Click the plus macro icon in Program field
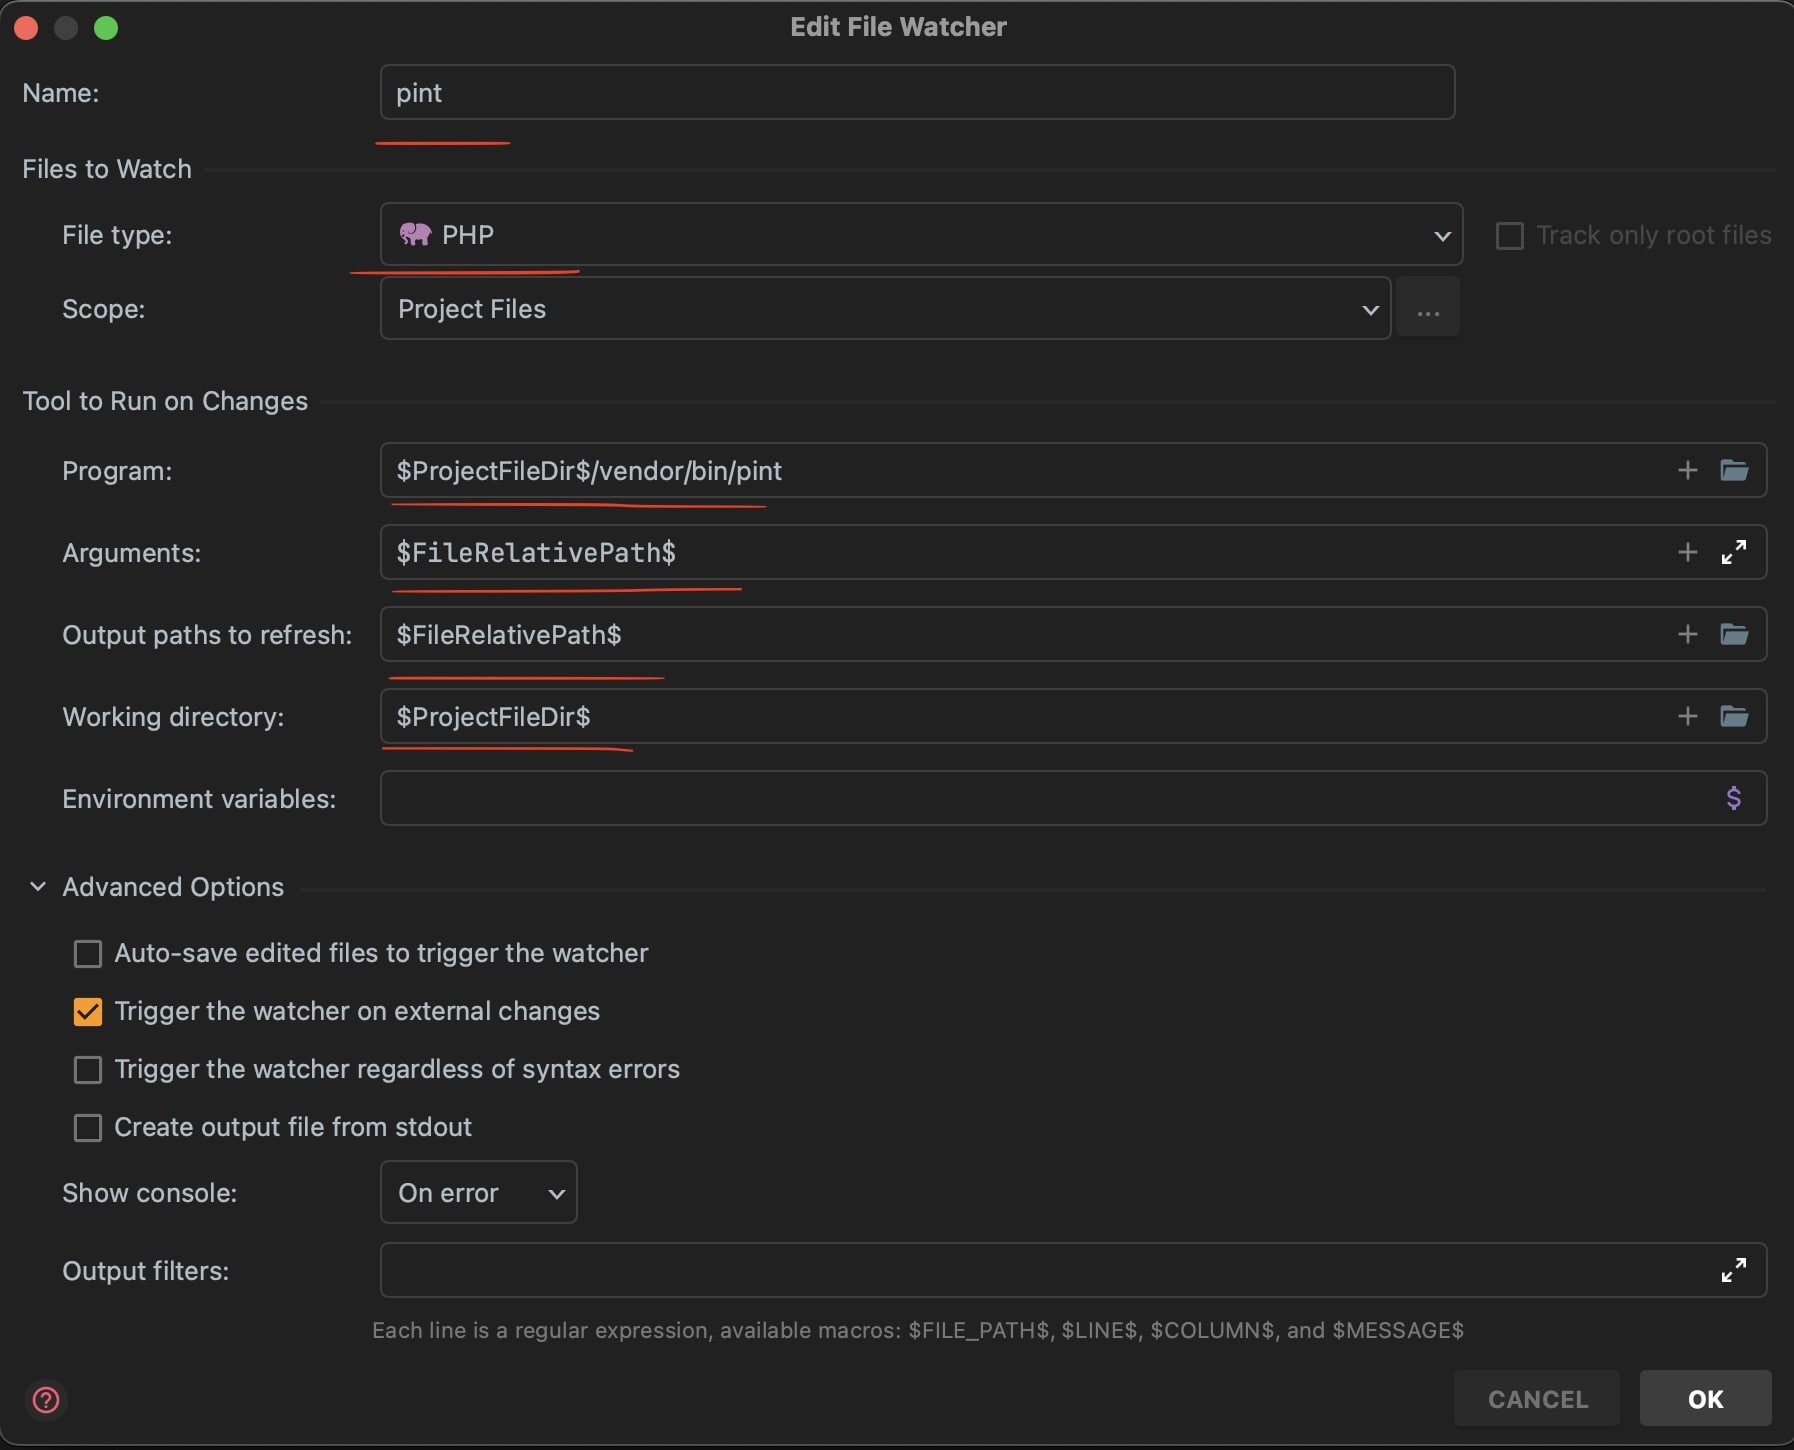Image resolution: width=1794 pixels, height=1450 pixels. pos(1687,470)
